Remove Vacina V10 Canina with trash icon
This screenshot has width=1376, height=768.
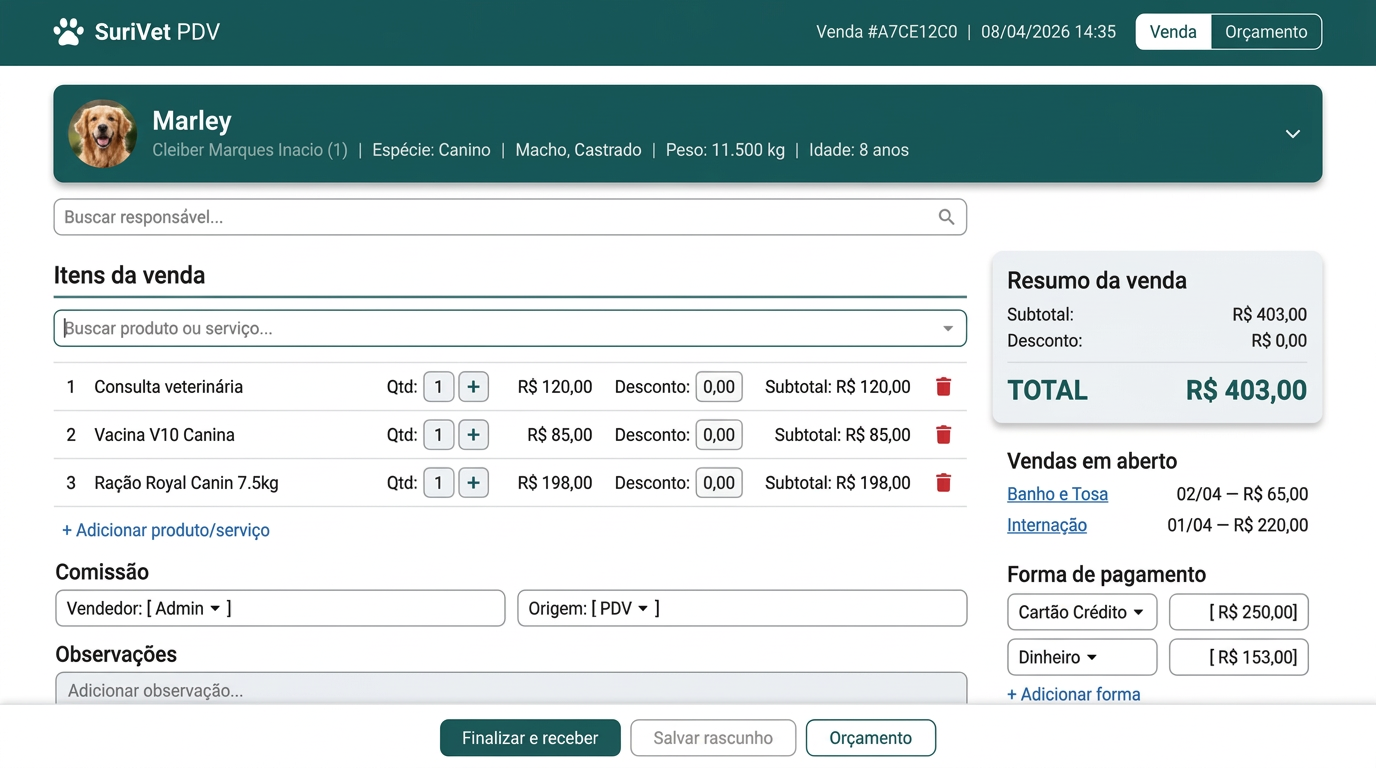[x=943, y=435]
